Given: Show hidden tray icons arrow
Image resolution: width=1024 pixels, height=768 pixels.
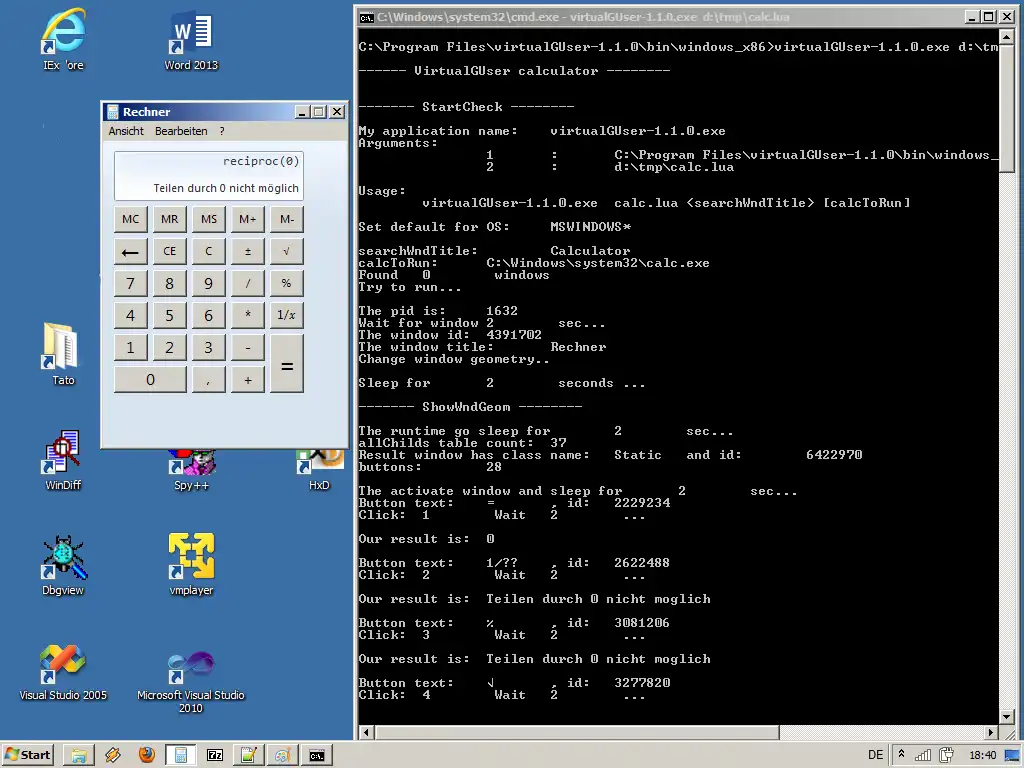Looking at the screenshot, I should 901,755.
